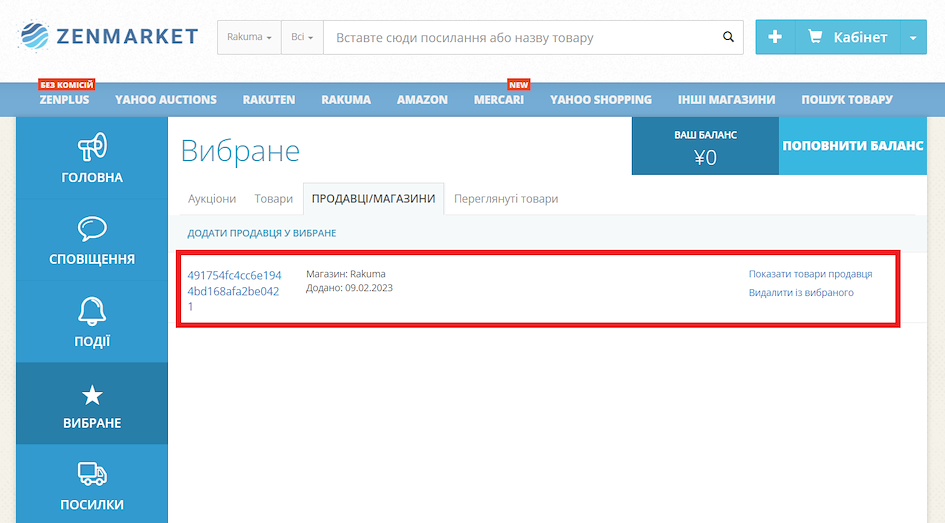The width and height of the screenshot is (945, 523).
Task: Click ДОДАТИ ПРОДАВЦЯ У ВИБРАНЕ link
Action: coord(262,233)
